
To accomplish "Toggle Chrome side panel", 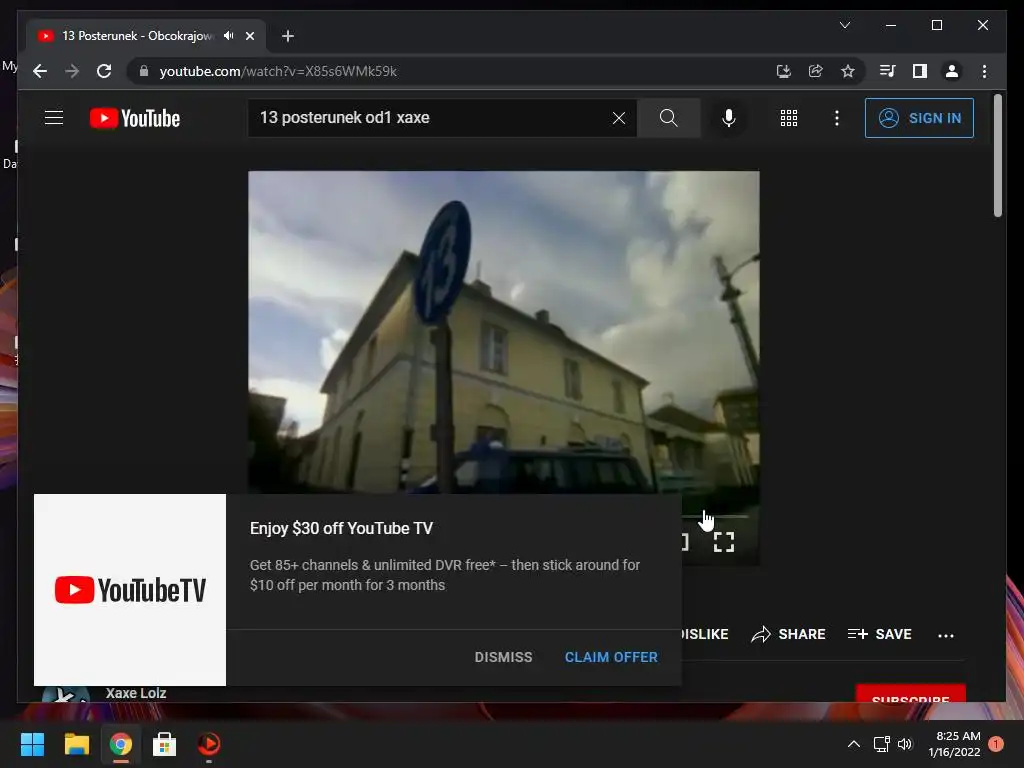I will pyautogui.click(x=920, y=71).
